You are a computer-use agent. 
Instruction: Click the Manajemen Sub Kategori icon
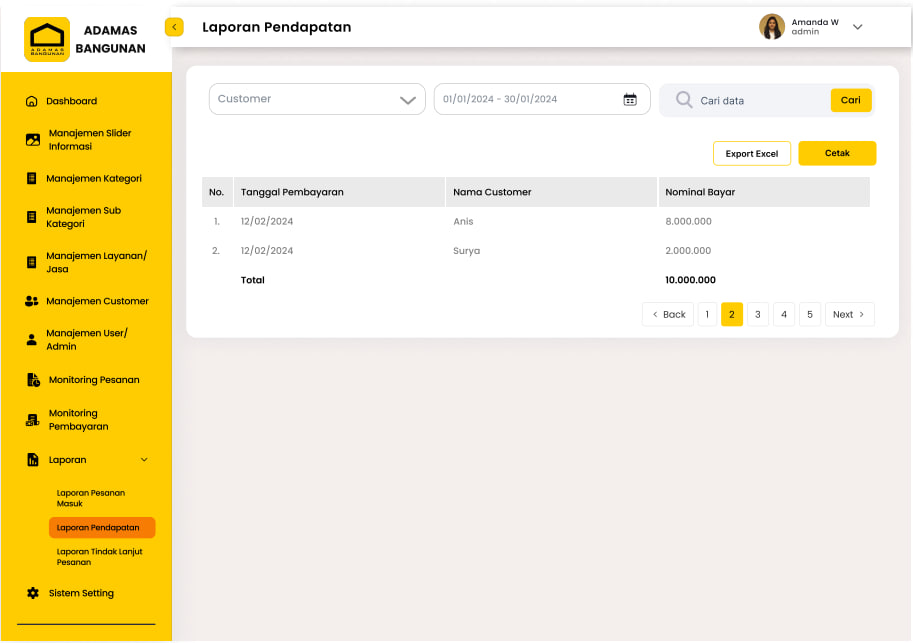pos(32,217)
